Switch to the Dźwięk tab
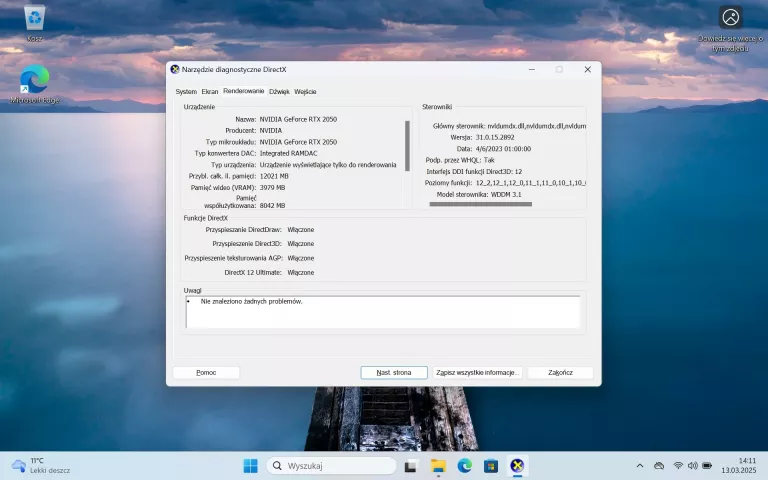The image size is (768, 480). click(x=279, y=92)
